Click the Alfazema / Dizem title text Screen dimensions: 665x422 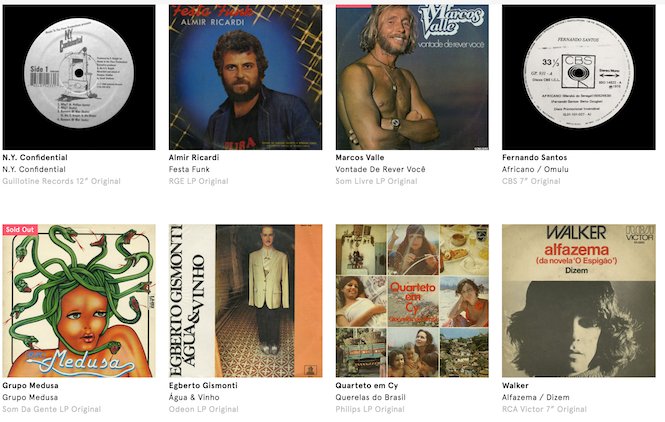536,397
